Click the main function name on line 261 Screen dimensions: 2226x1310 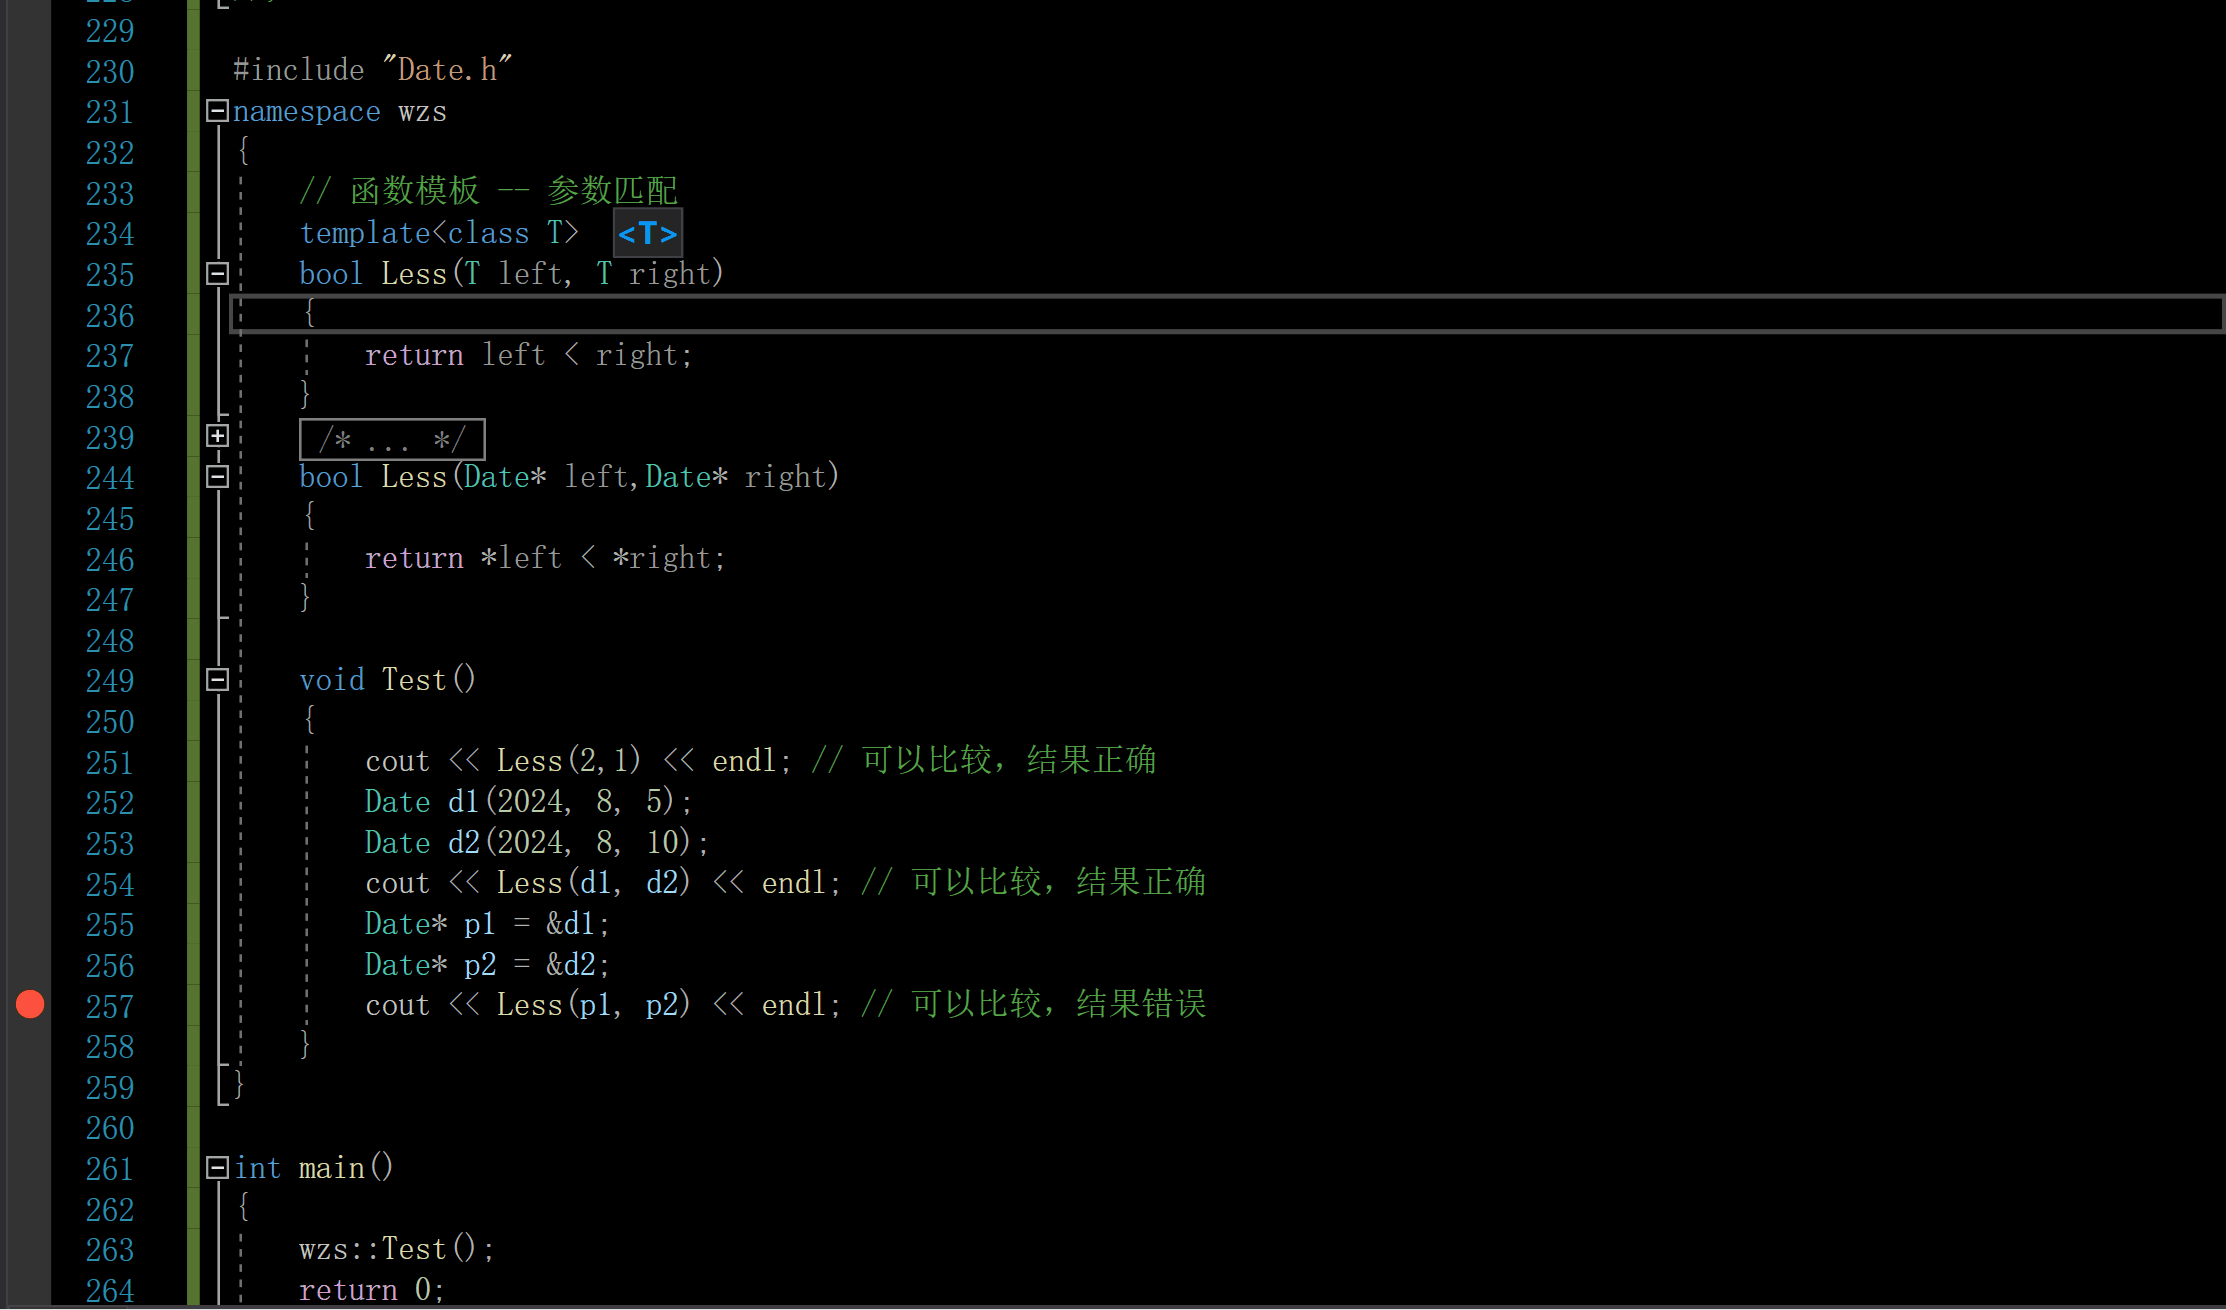tap(331, 1168)
